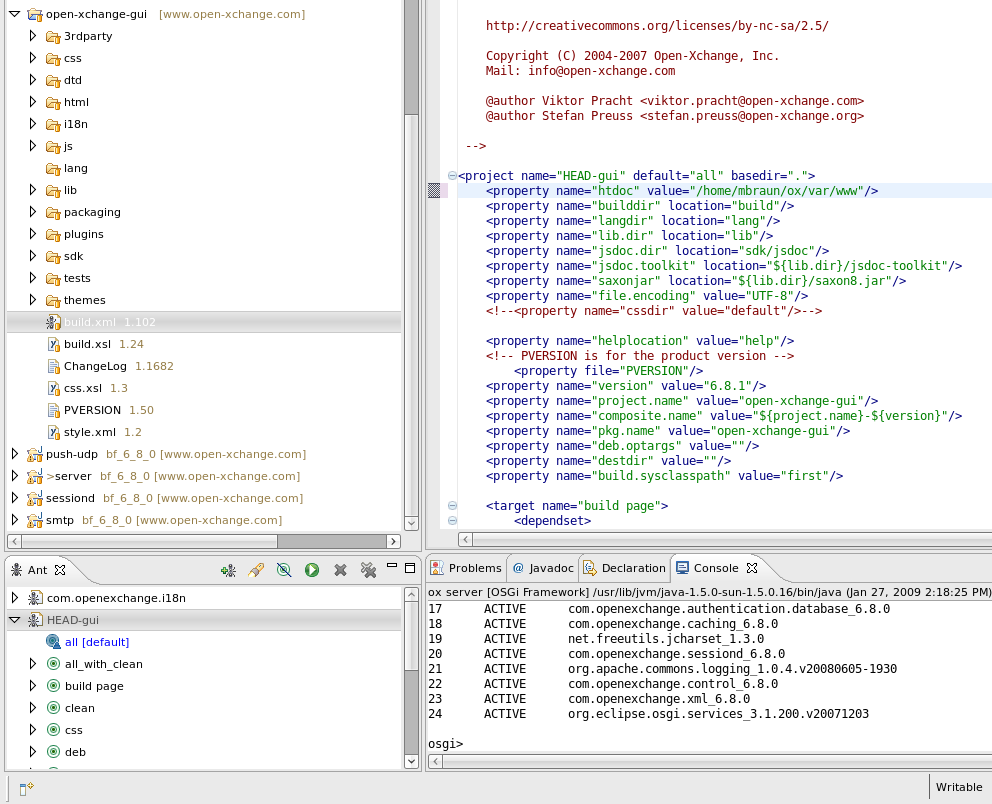Expand the push-udp project

click(x=15, y=454)
